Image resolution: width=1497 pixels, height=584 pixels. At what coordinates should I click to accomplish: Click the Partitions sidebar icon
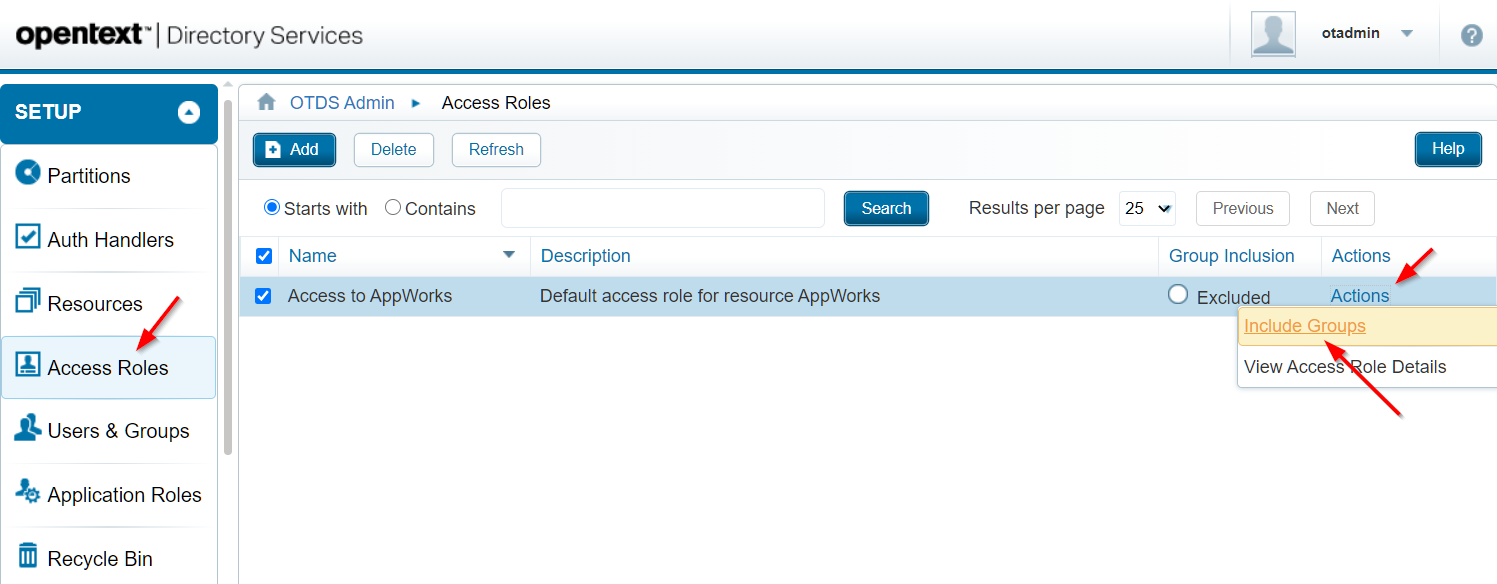click(x=28, y=173)
